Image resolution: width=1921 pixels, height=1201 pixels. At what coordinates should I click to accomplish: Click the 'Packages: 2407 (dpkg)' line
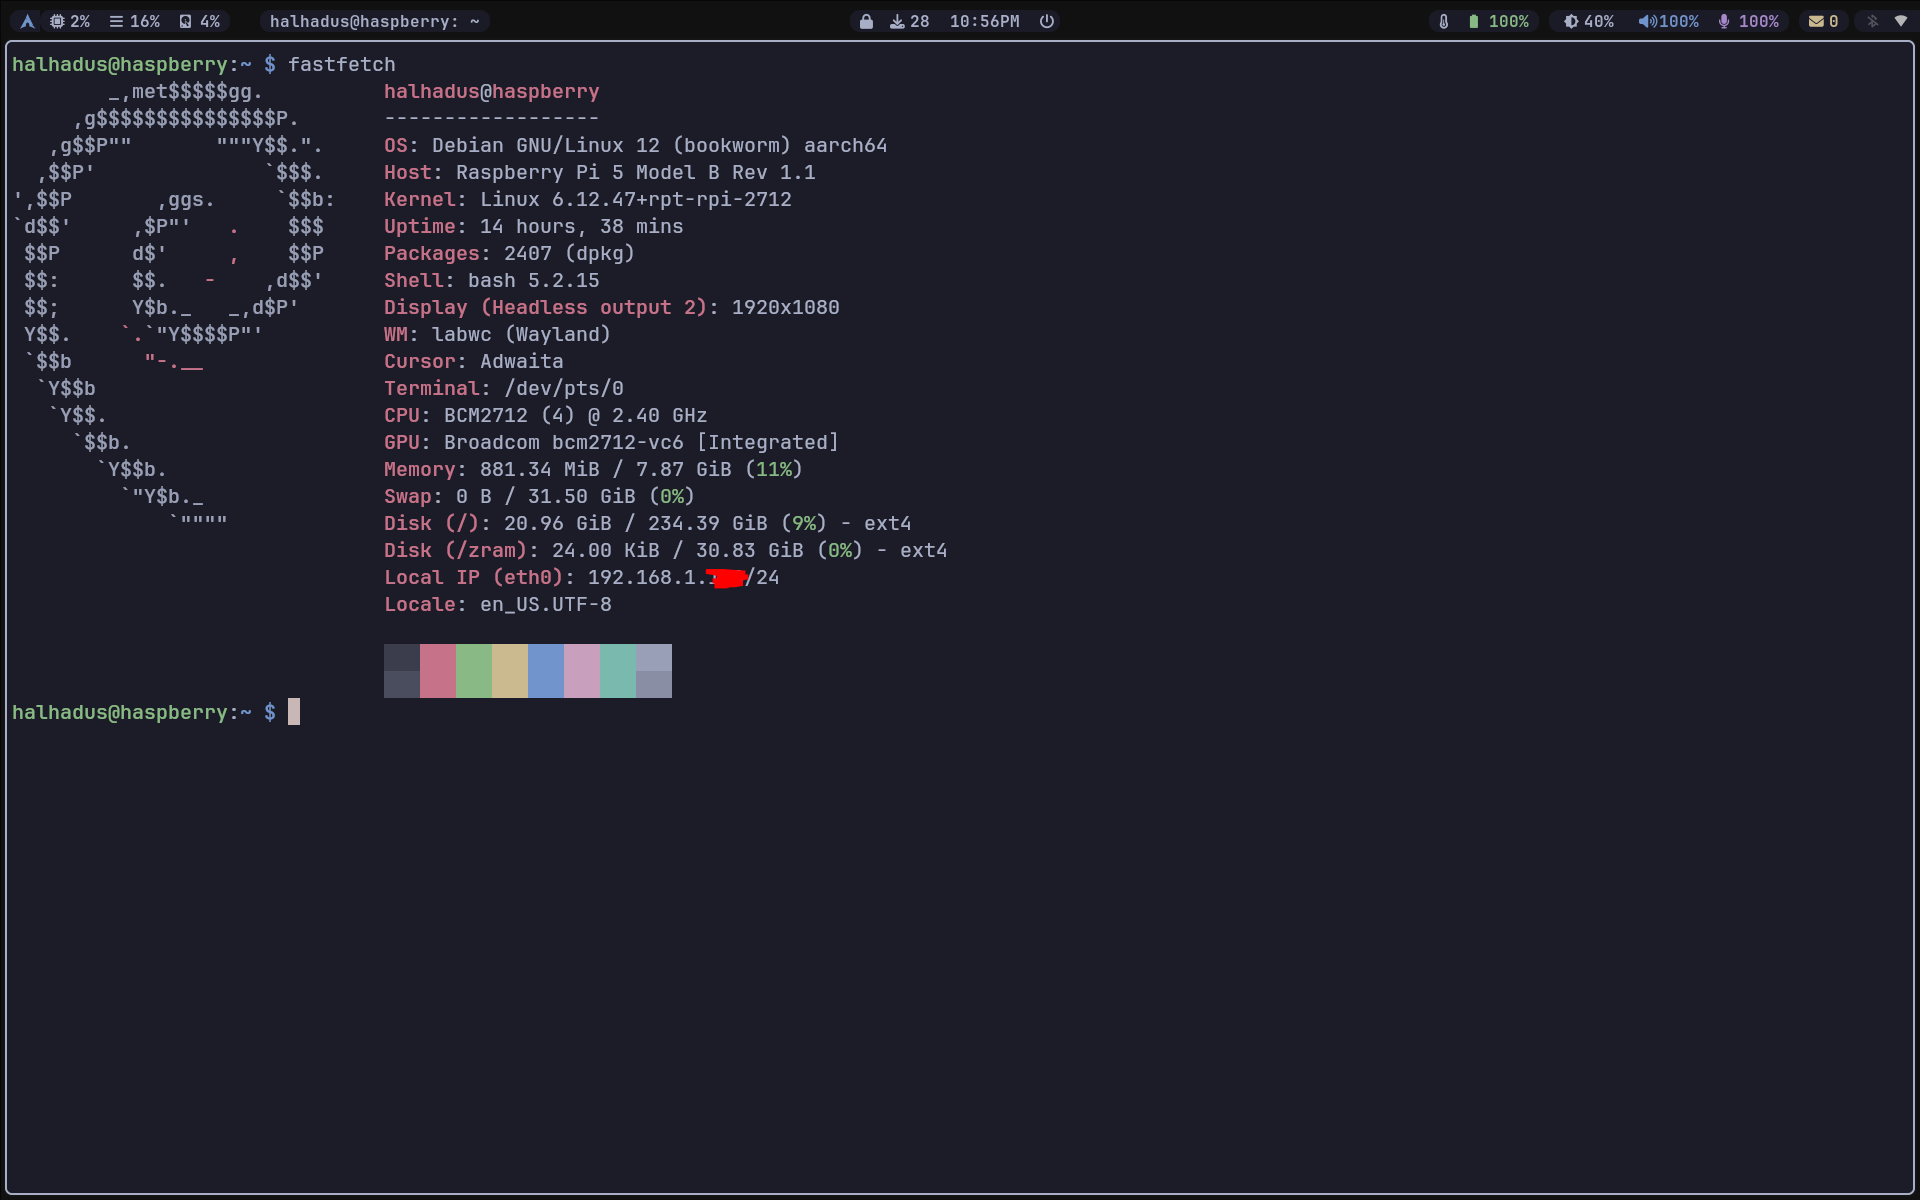(509, 254)
